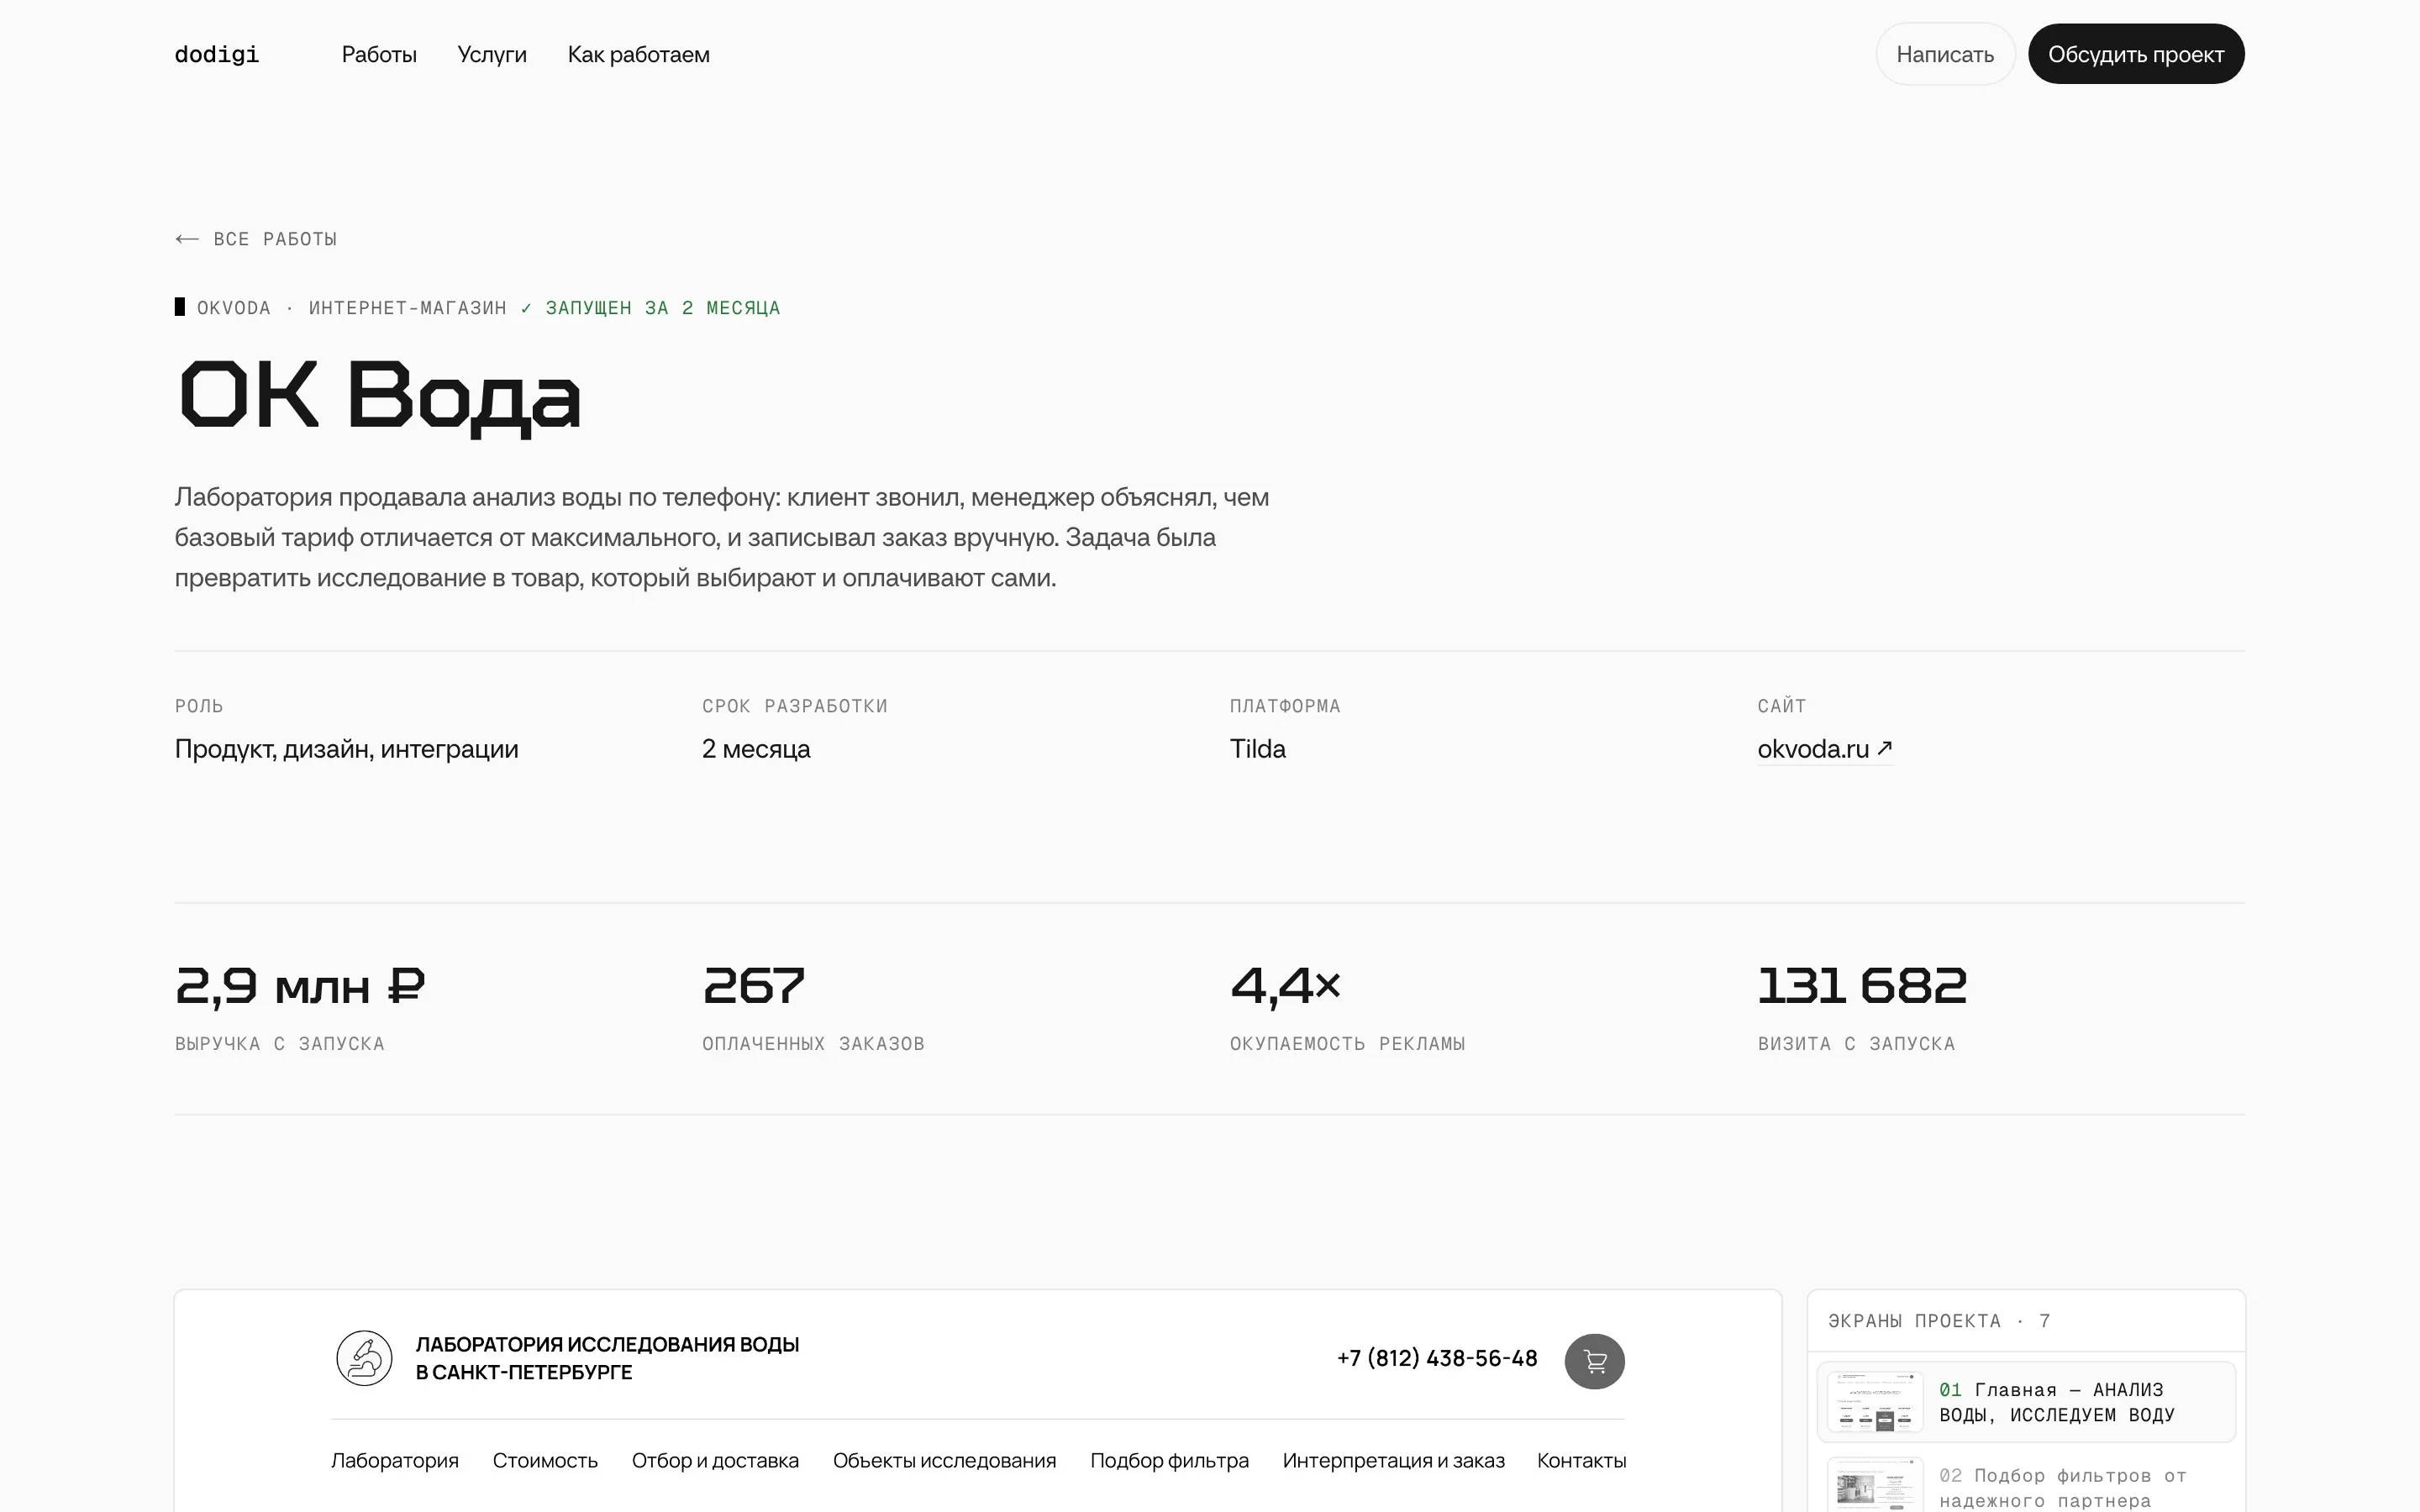Open the Работы menu item

click(379, 54)
